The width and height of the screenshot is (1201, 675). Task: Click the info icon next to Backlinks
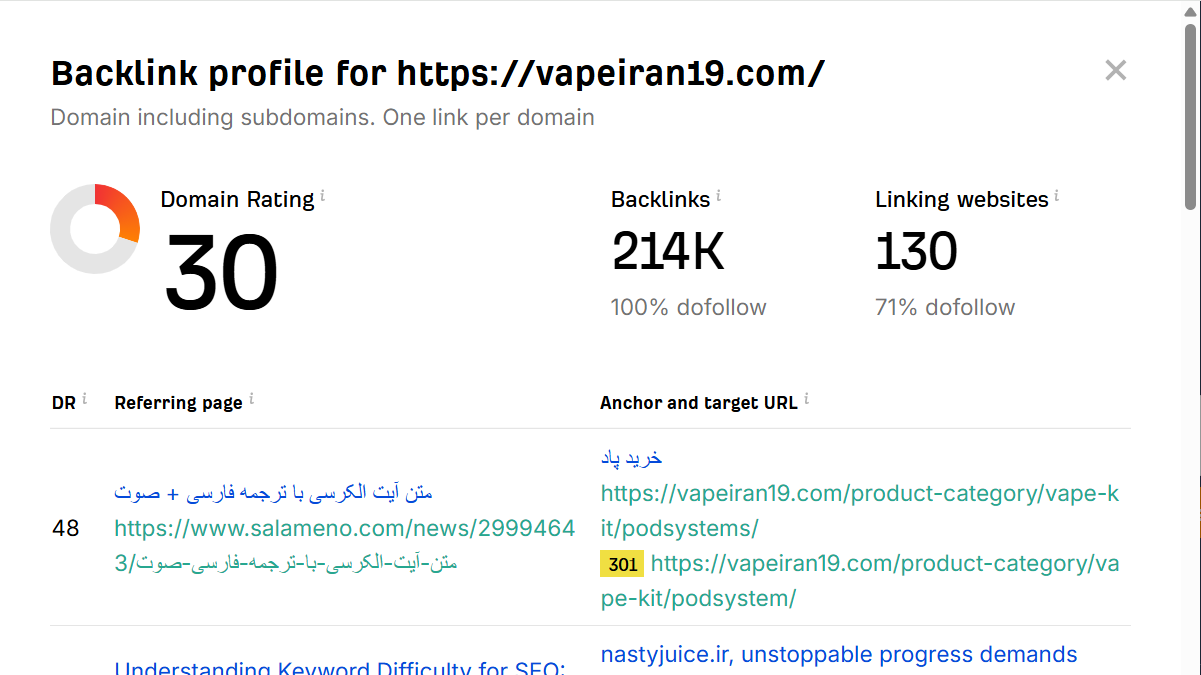pyautogui.click(x=718, y=197)
